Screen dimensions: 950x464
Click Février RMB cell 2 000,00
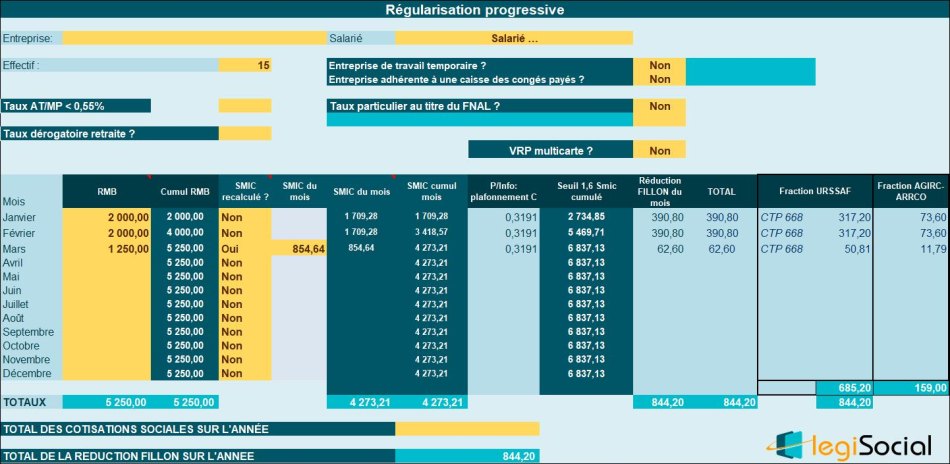(107, 233)
